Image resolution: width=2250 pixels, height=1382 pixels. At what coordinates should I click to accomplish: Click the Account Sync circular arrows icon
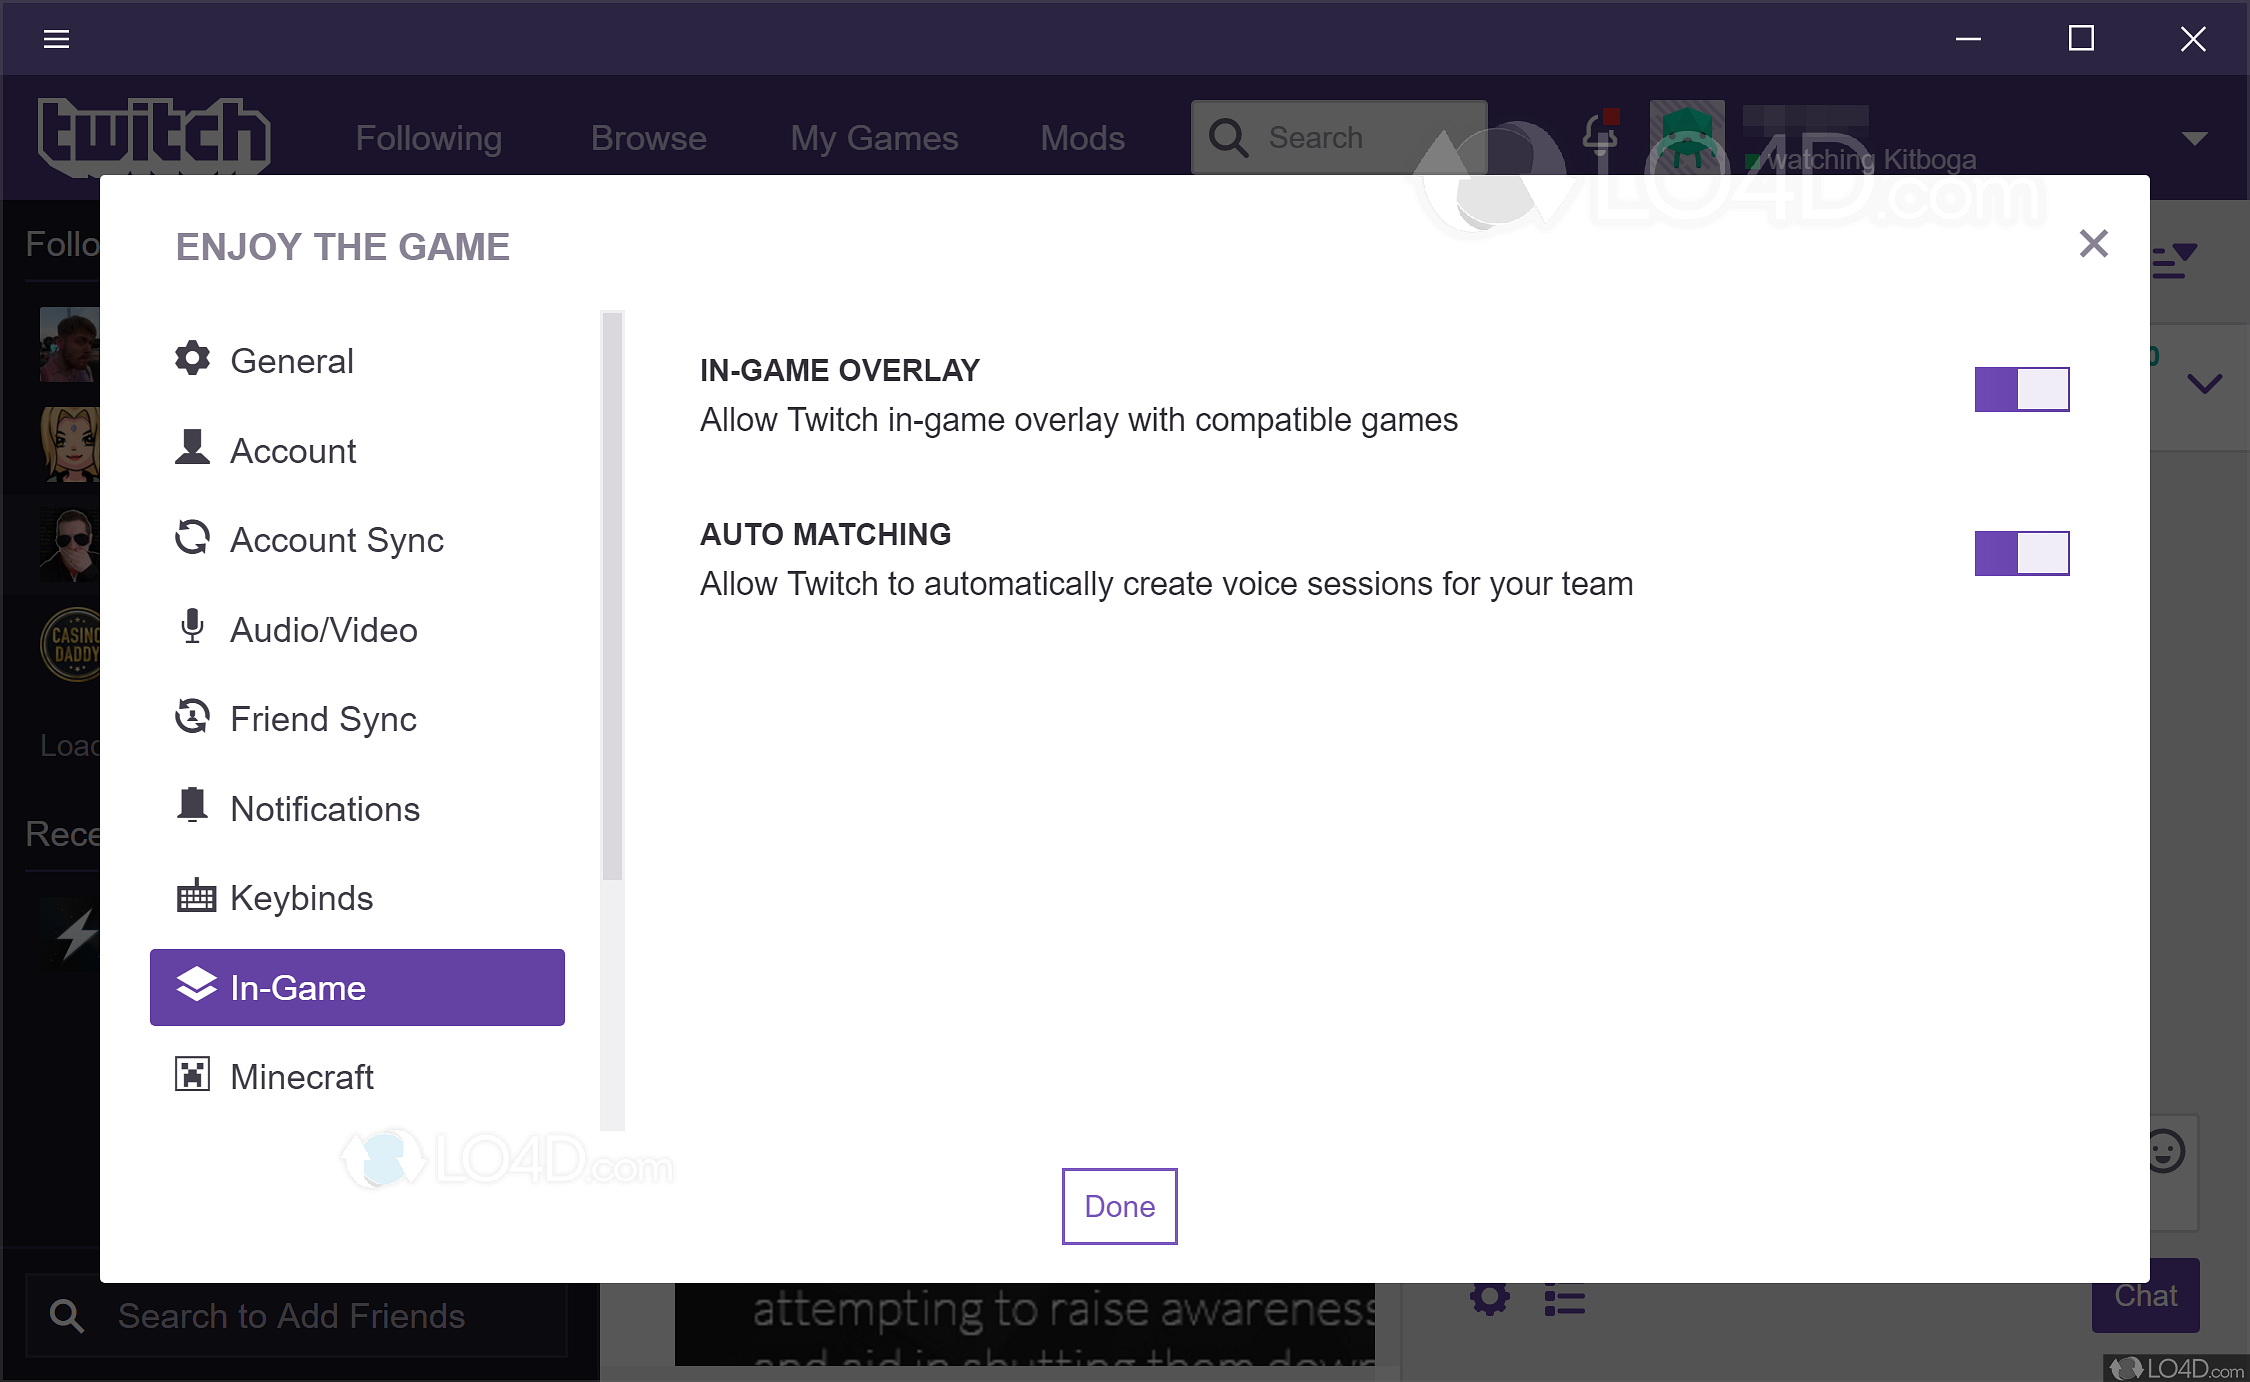point(193,538)
